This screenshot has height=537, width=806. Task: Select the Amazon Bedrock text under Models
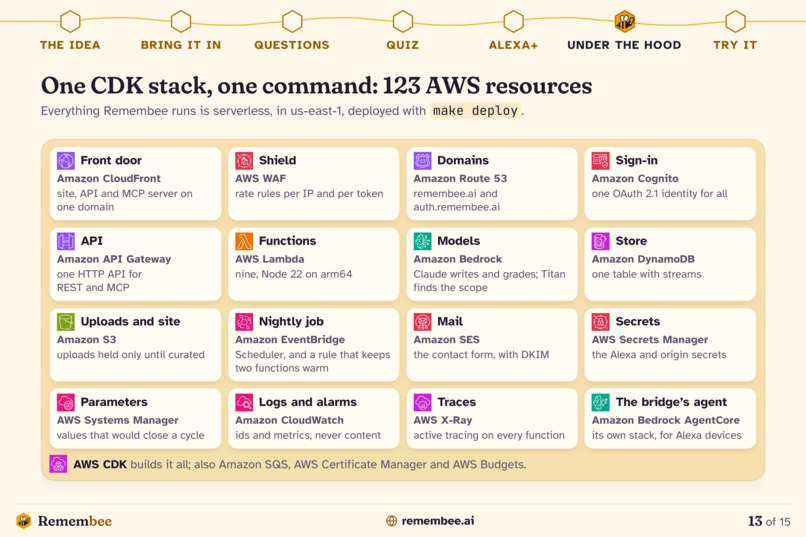click(x=457, y=259)
